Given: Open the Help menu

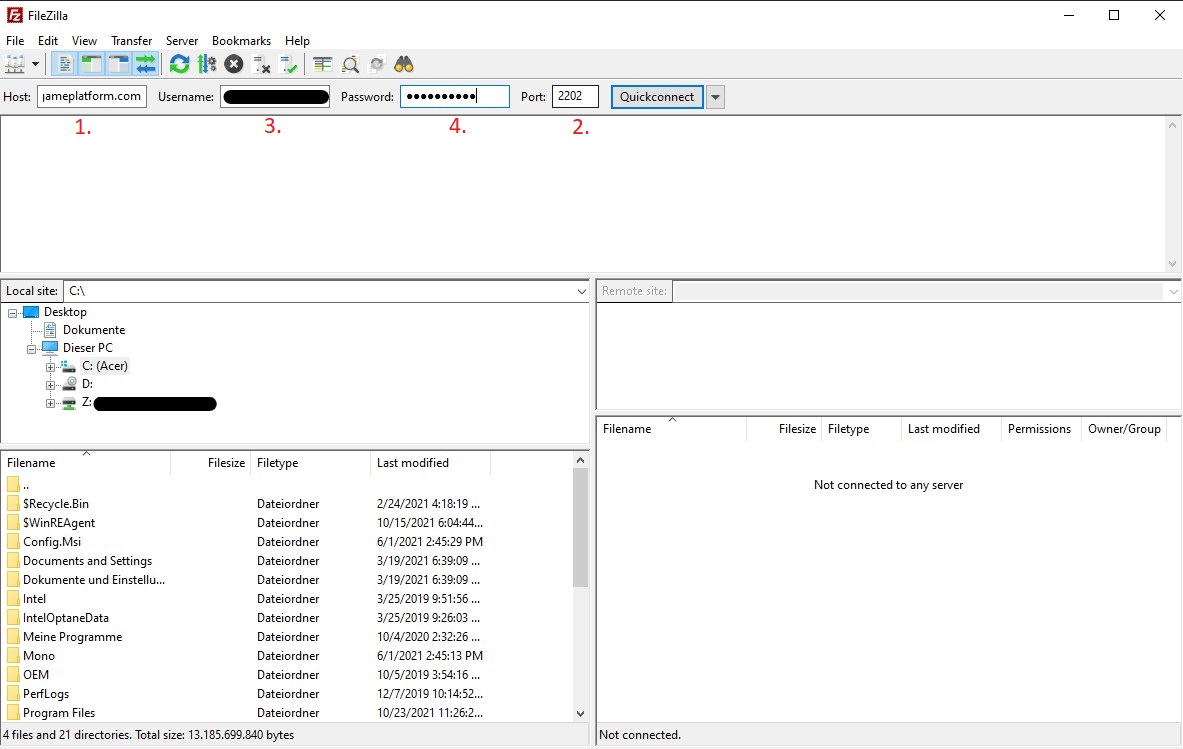Looking at the screenshot, I should pos(297,41).
